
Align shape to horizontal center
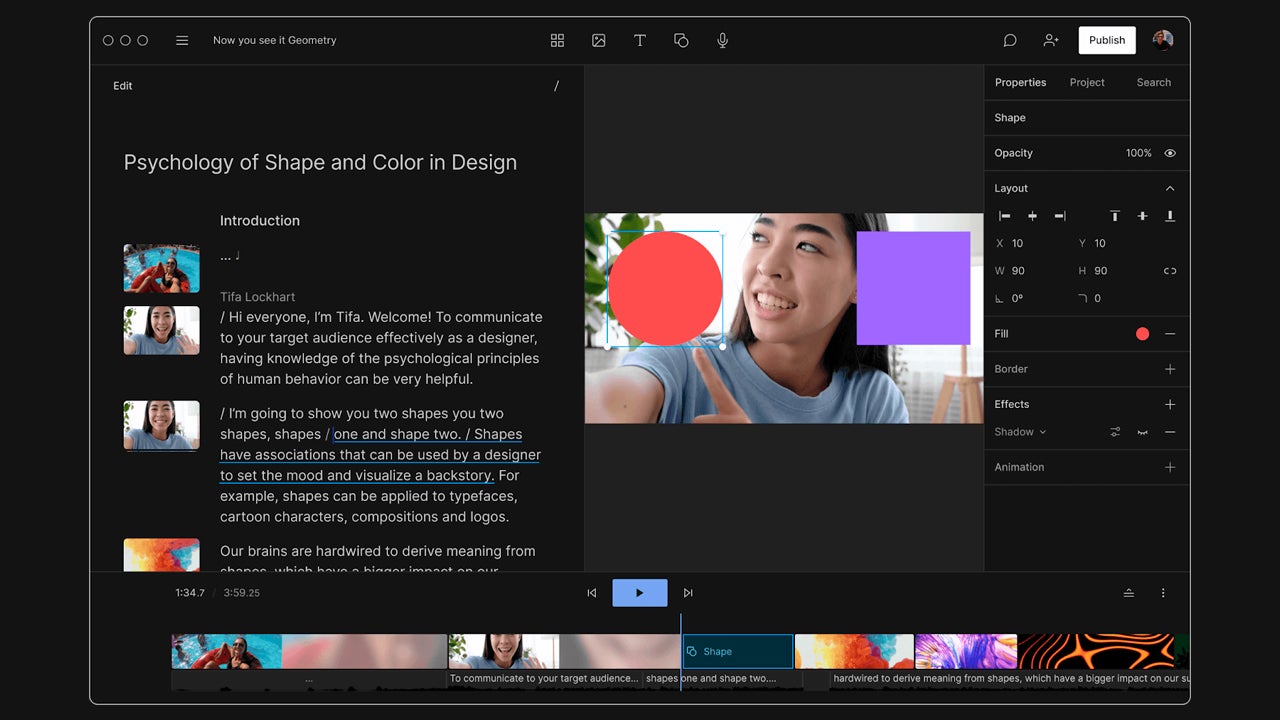tap(1032, 216)
